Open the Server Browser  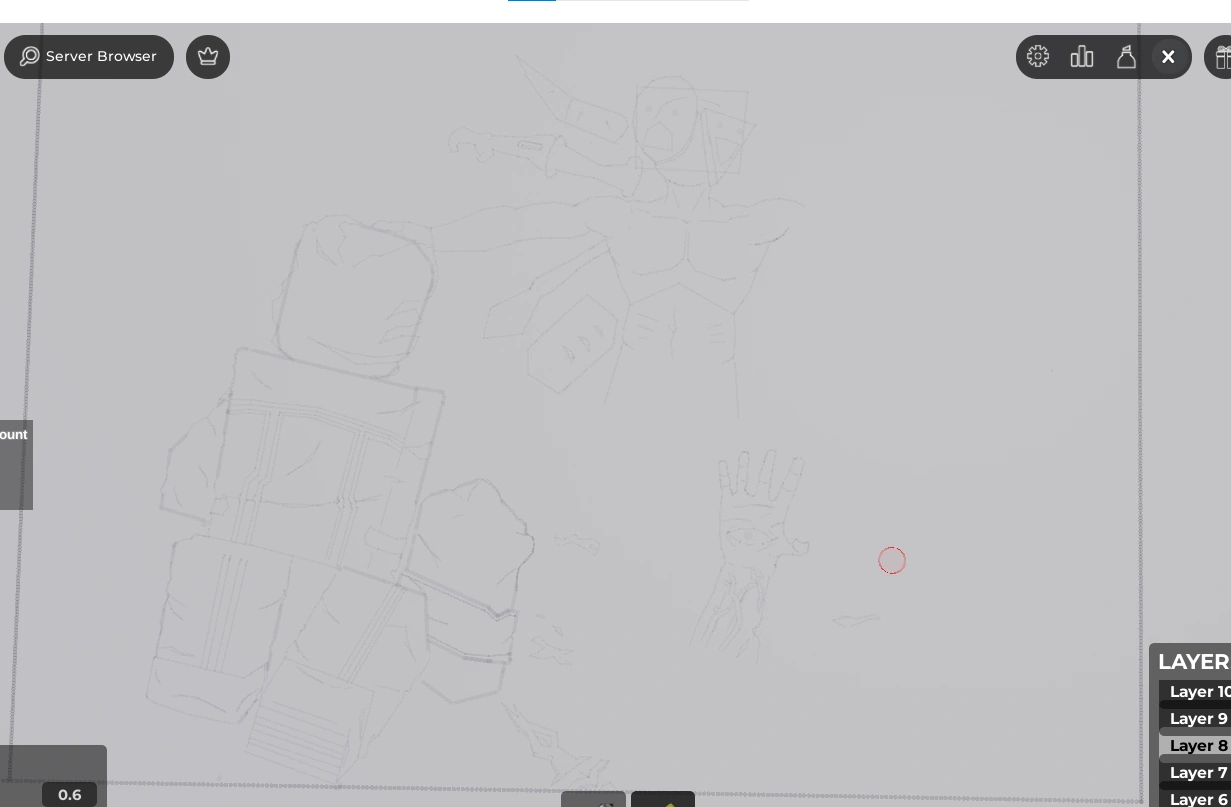(89, 56)
